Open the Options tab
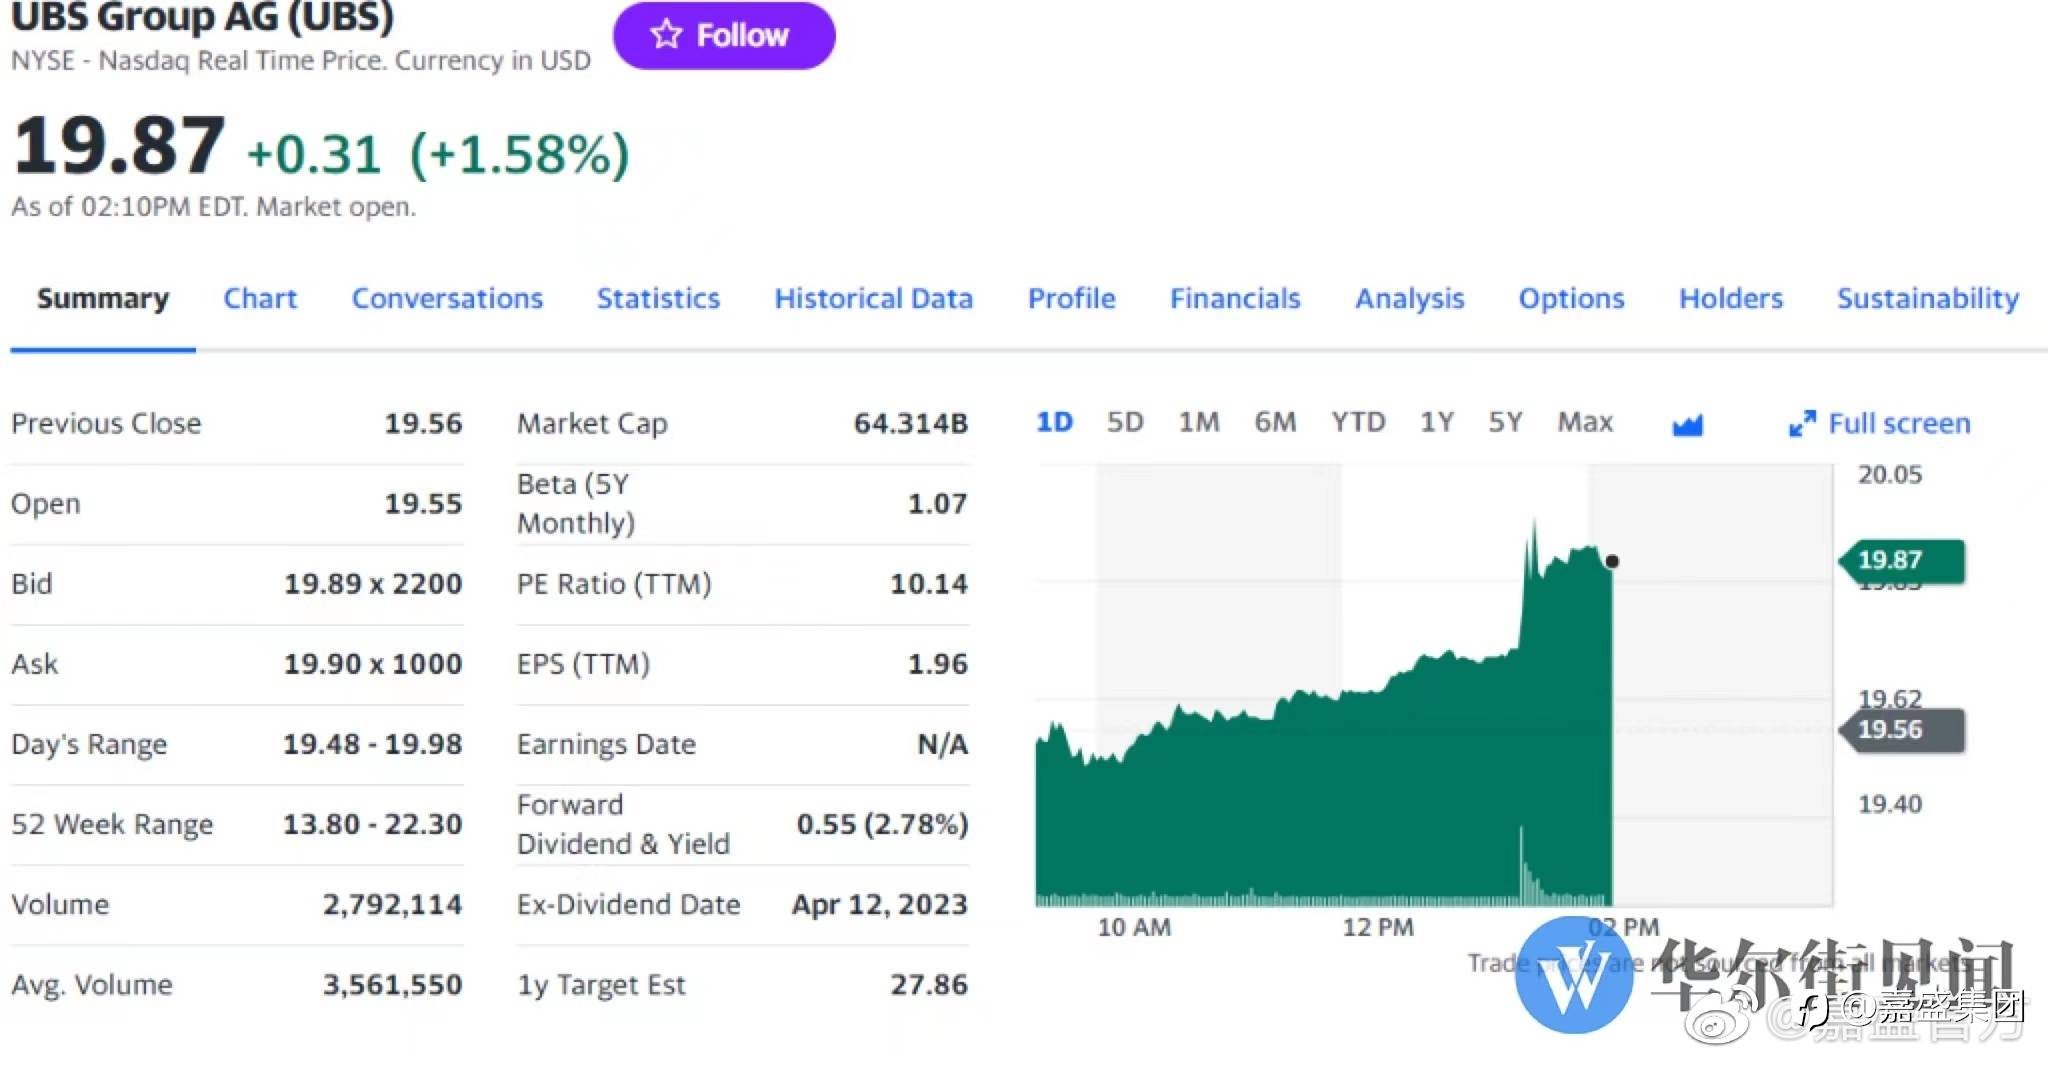 click(x=1571, y=298)
